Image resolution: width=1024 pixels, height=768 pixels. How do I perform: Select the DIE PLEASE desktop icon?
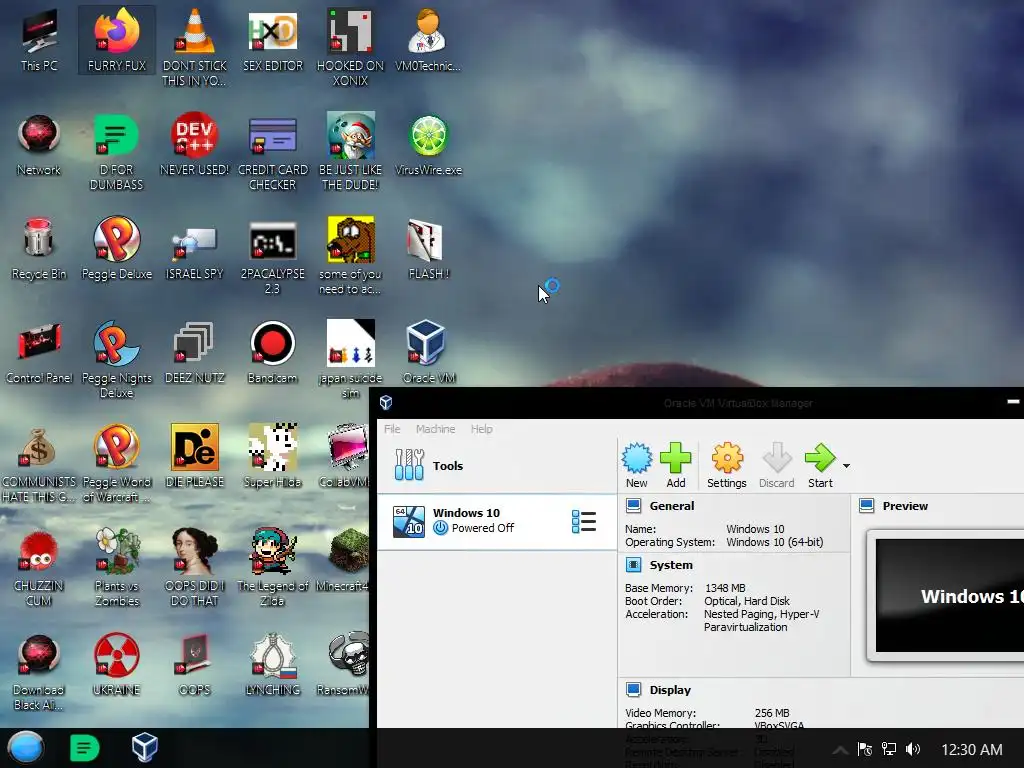point(195,457)
